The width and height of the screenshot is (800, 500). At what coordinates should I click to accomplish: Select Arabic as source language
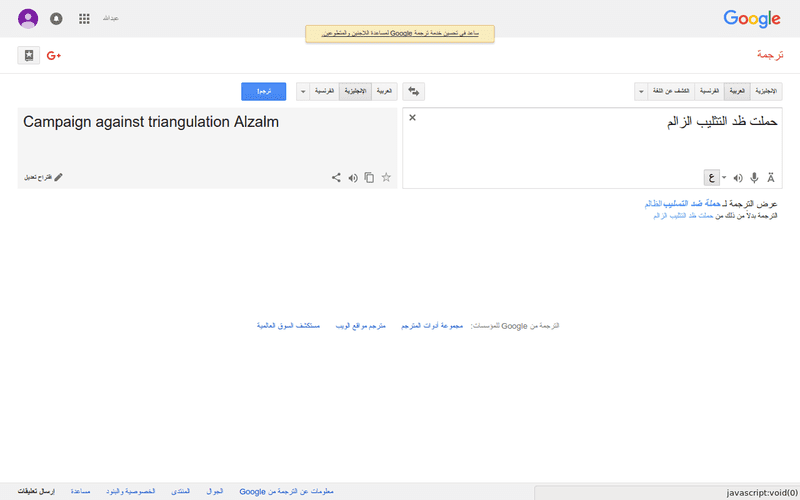[737, 91]
